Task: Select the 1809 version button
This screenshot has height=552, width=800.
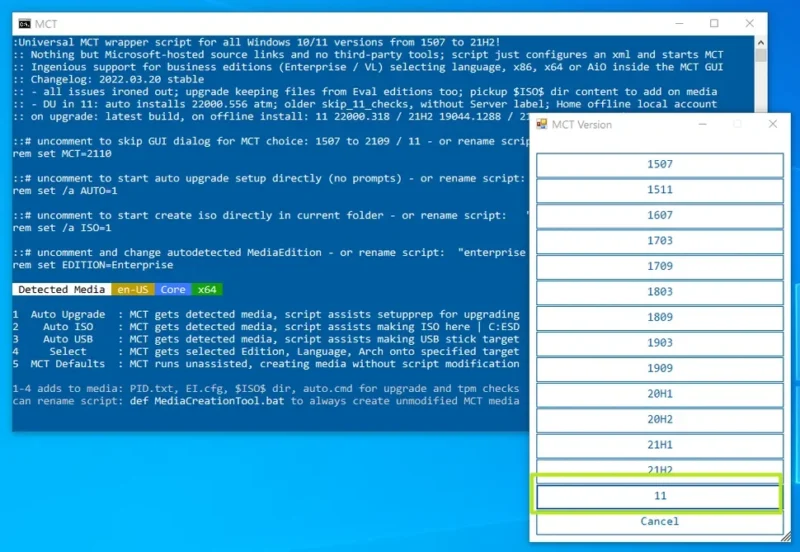Action: [x=659, y=318]
